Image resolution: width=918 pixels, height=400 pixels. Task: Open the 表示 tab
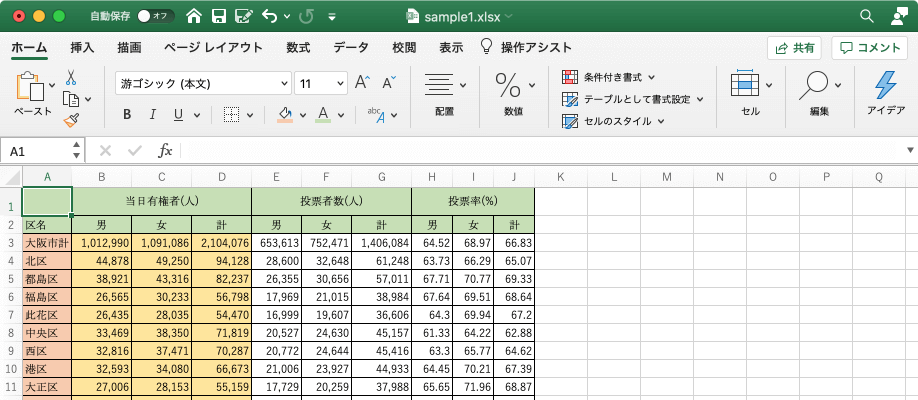451,48
